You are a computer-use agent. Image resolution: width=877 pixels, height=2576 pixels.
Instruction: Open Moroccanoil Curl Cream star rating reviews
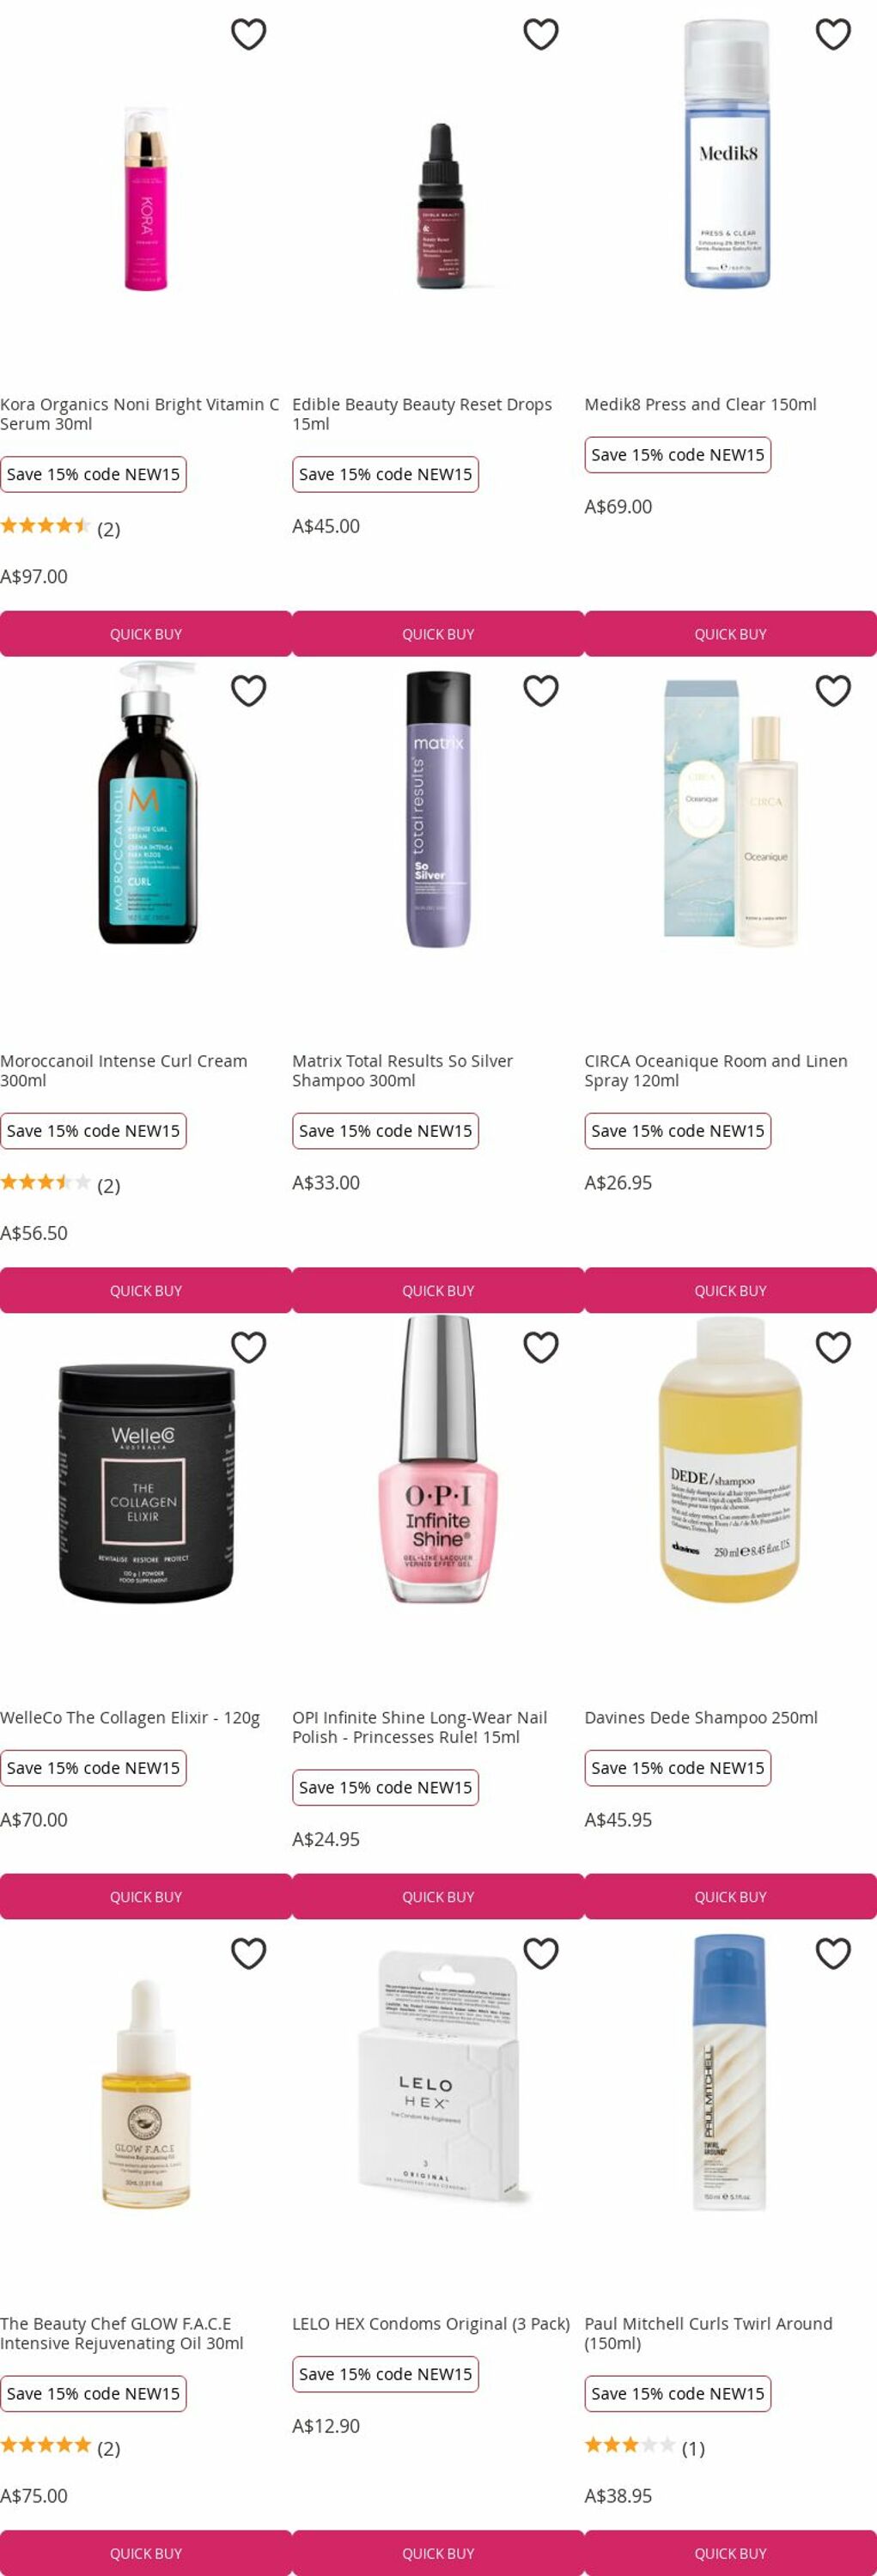pyautogui.click(x=60, y=1184)
